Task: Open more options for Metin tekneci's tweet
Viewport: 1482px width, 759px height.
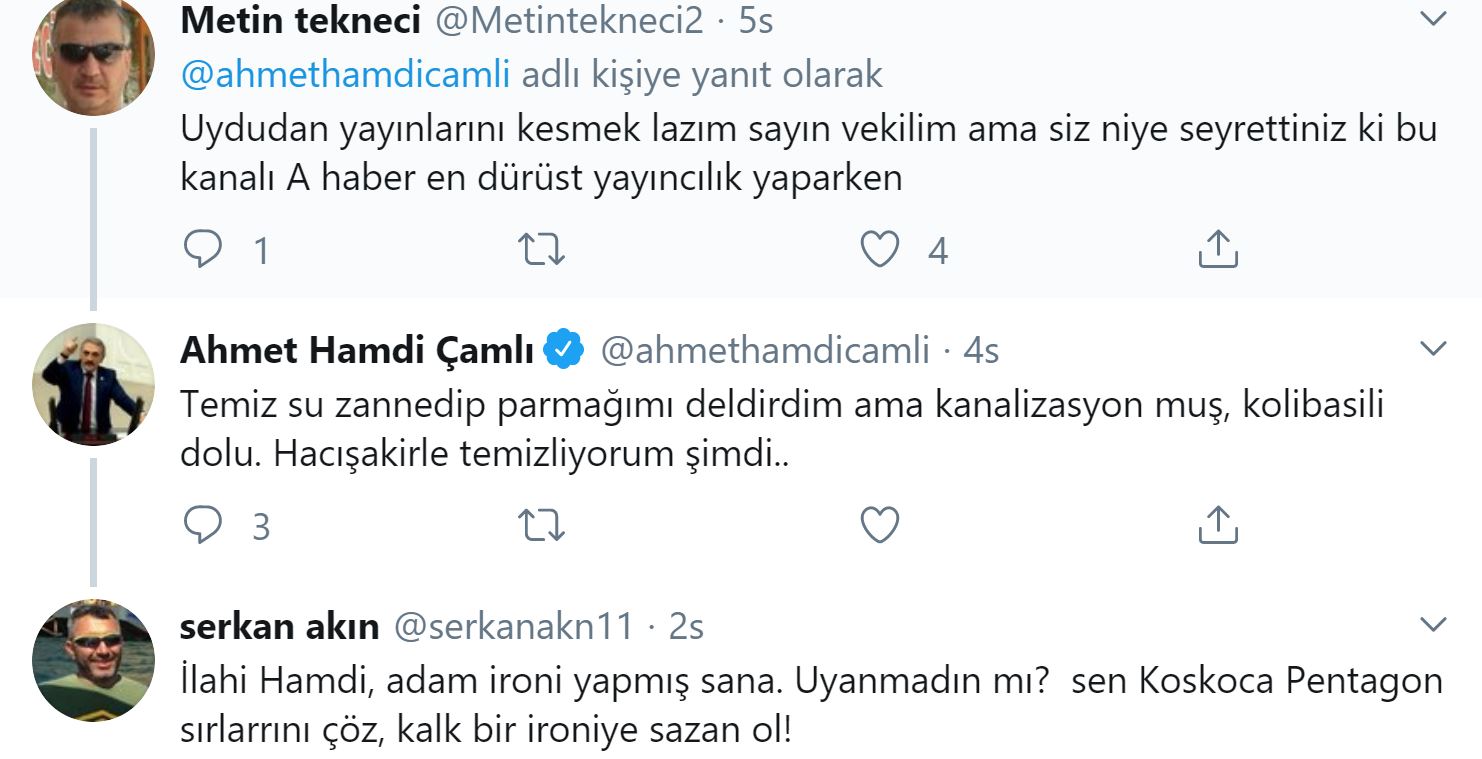Action: pos(1433,20)
